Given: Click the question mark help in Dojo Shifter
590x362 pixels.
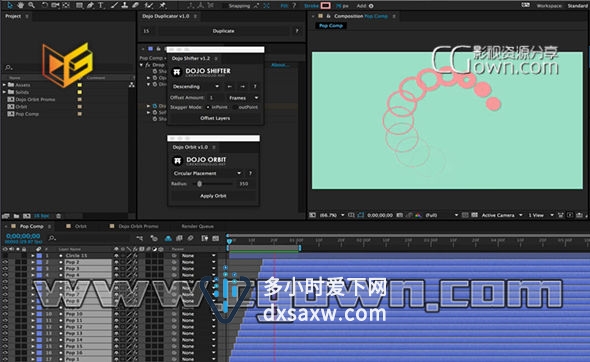Looking at the screenshot, I should pyautogui.click(x=255, y=87).
